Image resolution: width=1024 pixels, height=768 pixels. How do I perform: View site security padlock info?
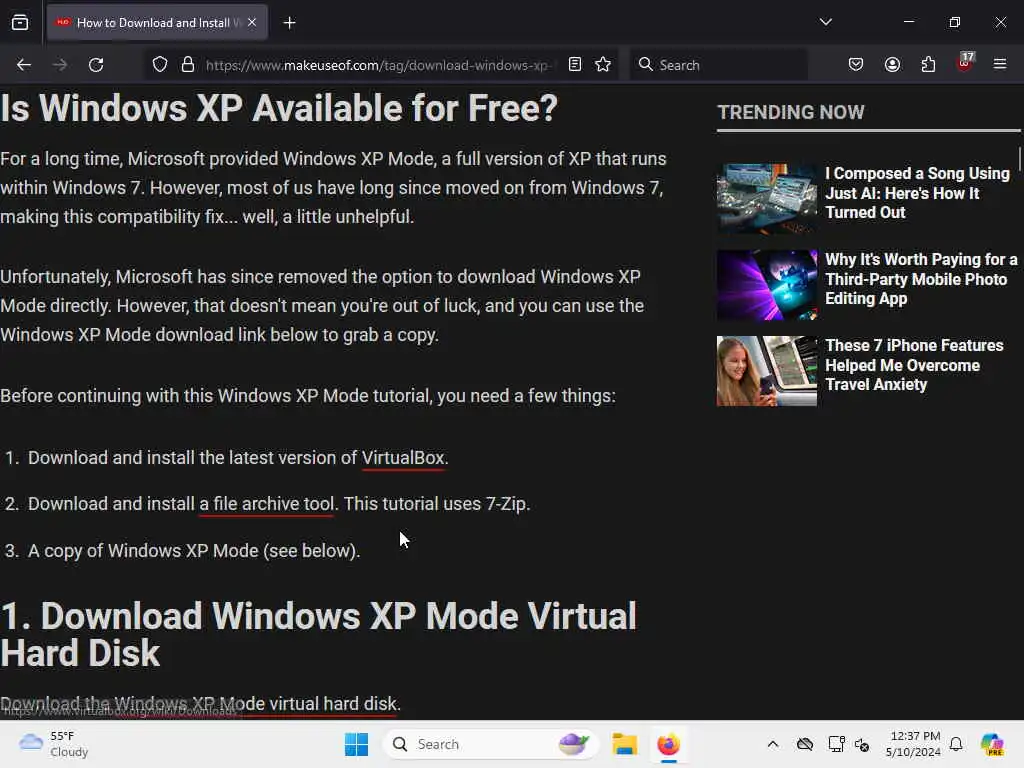(x=188, y=65)
